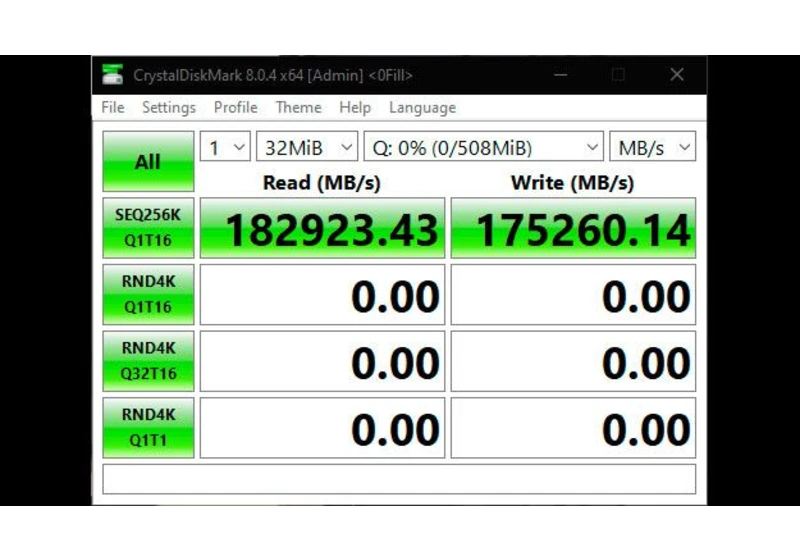Start the RND4K Q1T16 test

[148, 294]
